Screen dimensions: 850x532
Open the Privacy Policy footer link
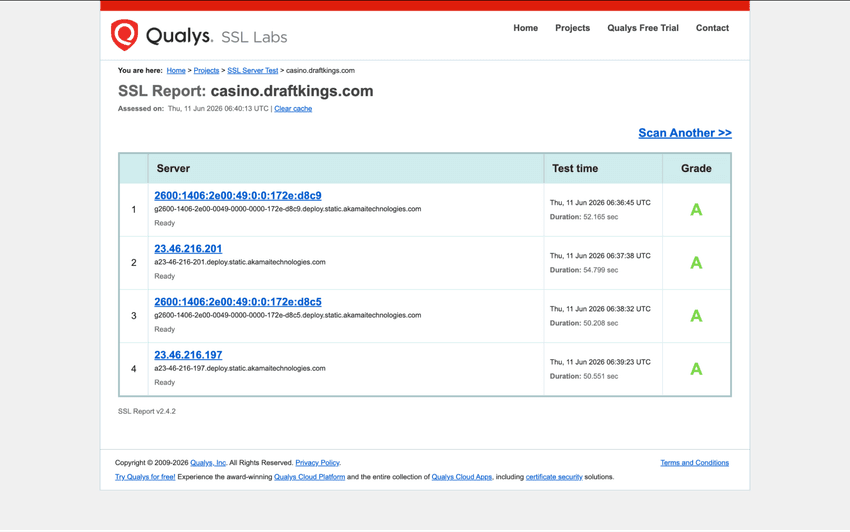click(x=317, y=463)
